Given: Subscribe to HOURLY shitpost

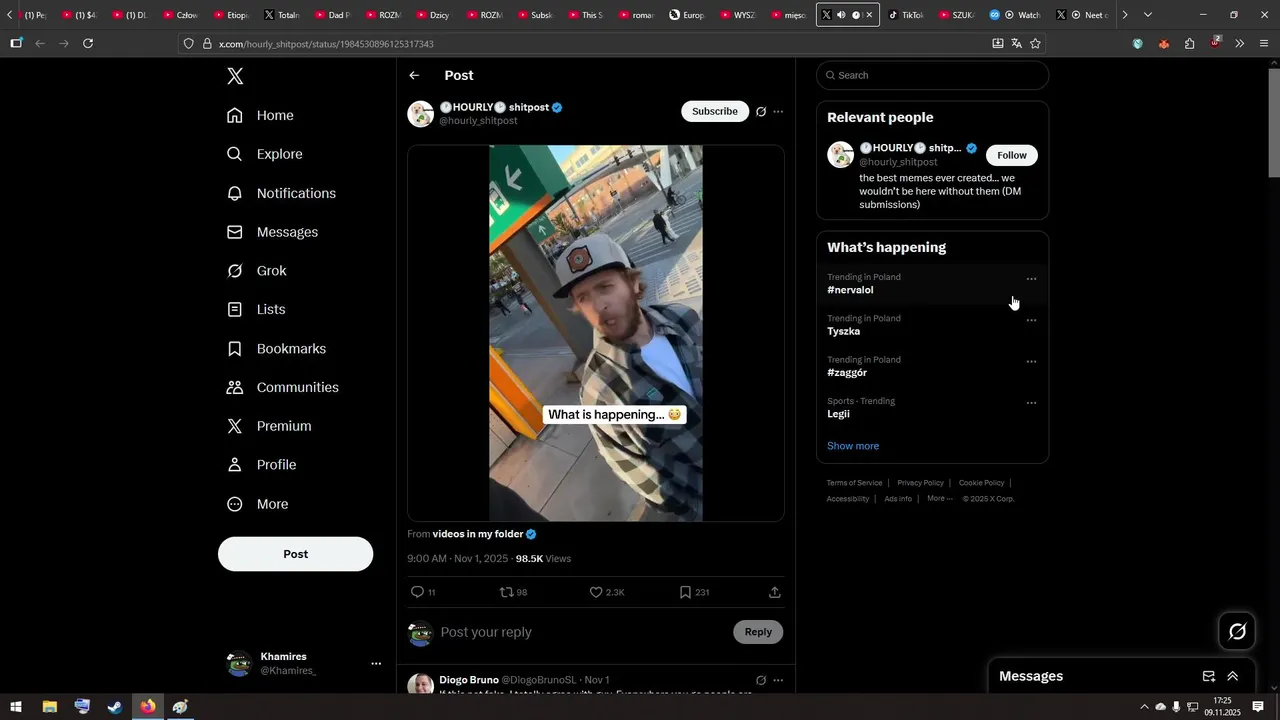Looking at the screenshot, I should click(x=715, y=111).
